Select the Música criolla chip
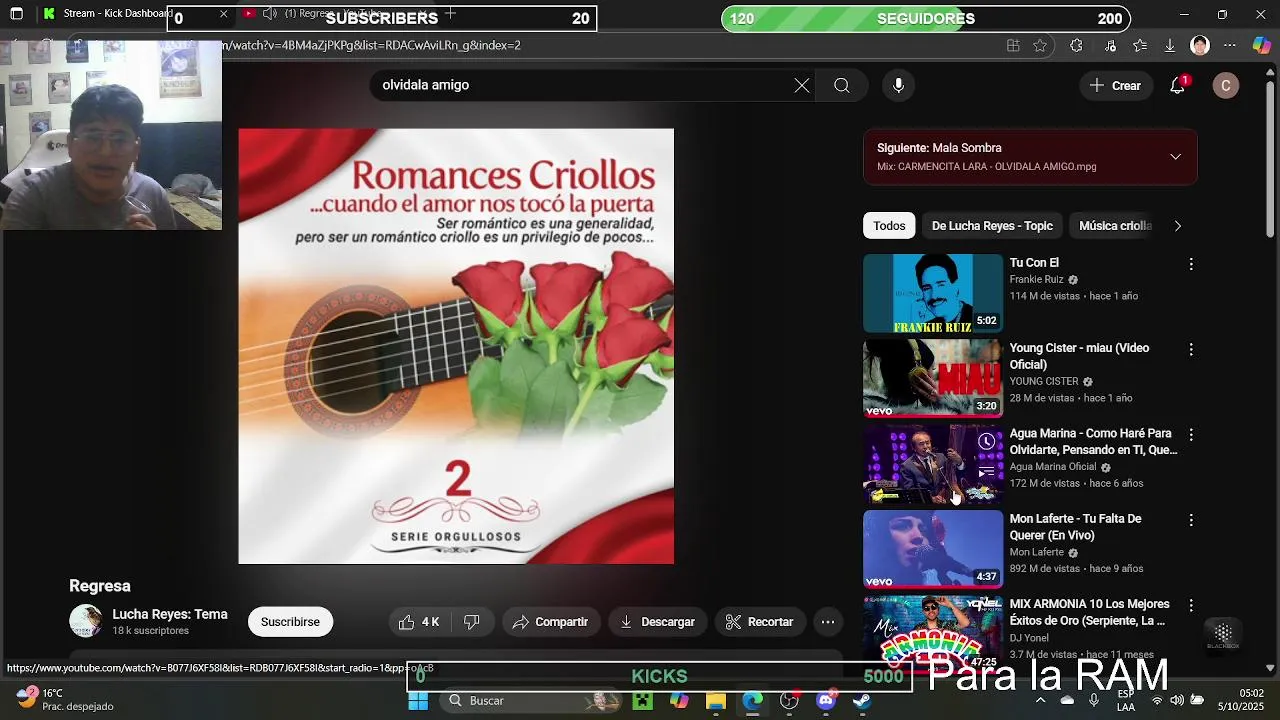The height and width of the screenshot is (720, 1280). pyautogui.click(x=1115, y=226)
